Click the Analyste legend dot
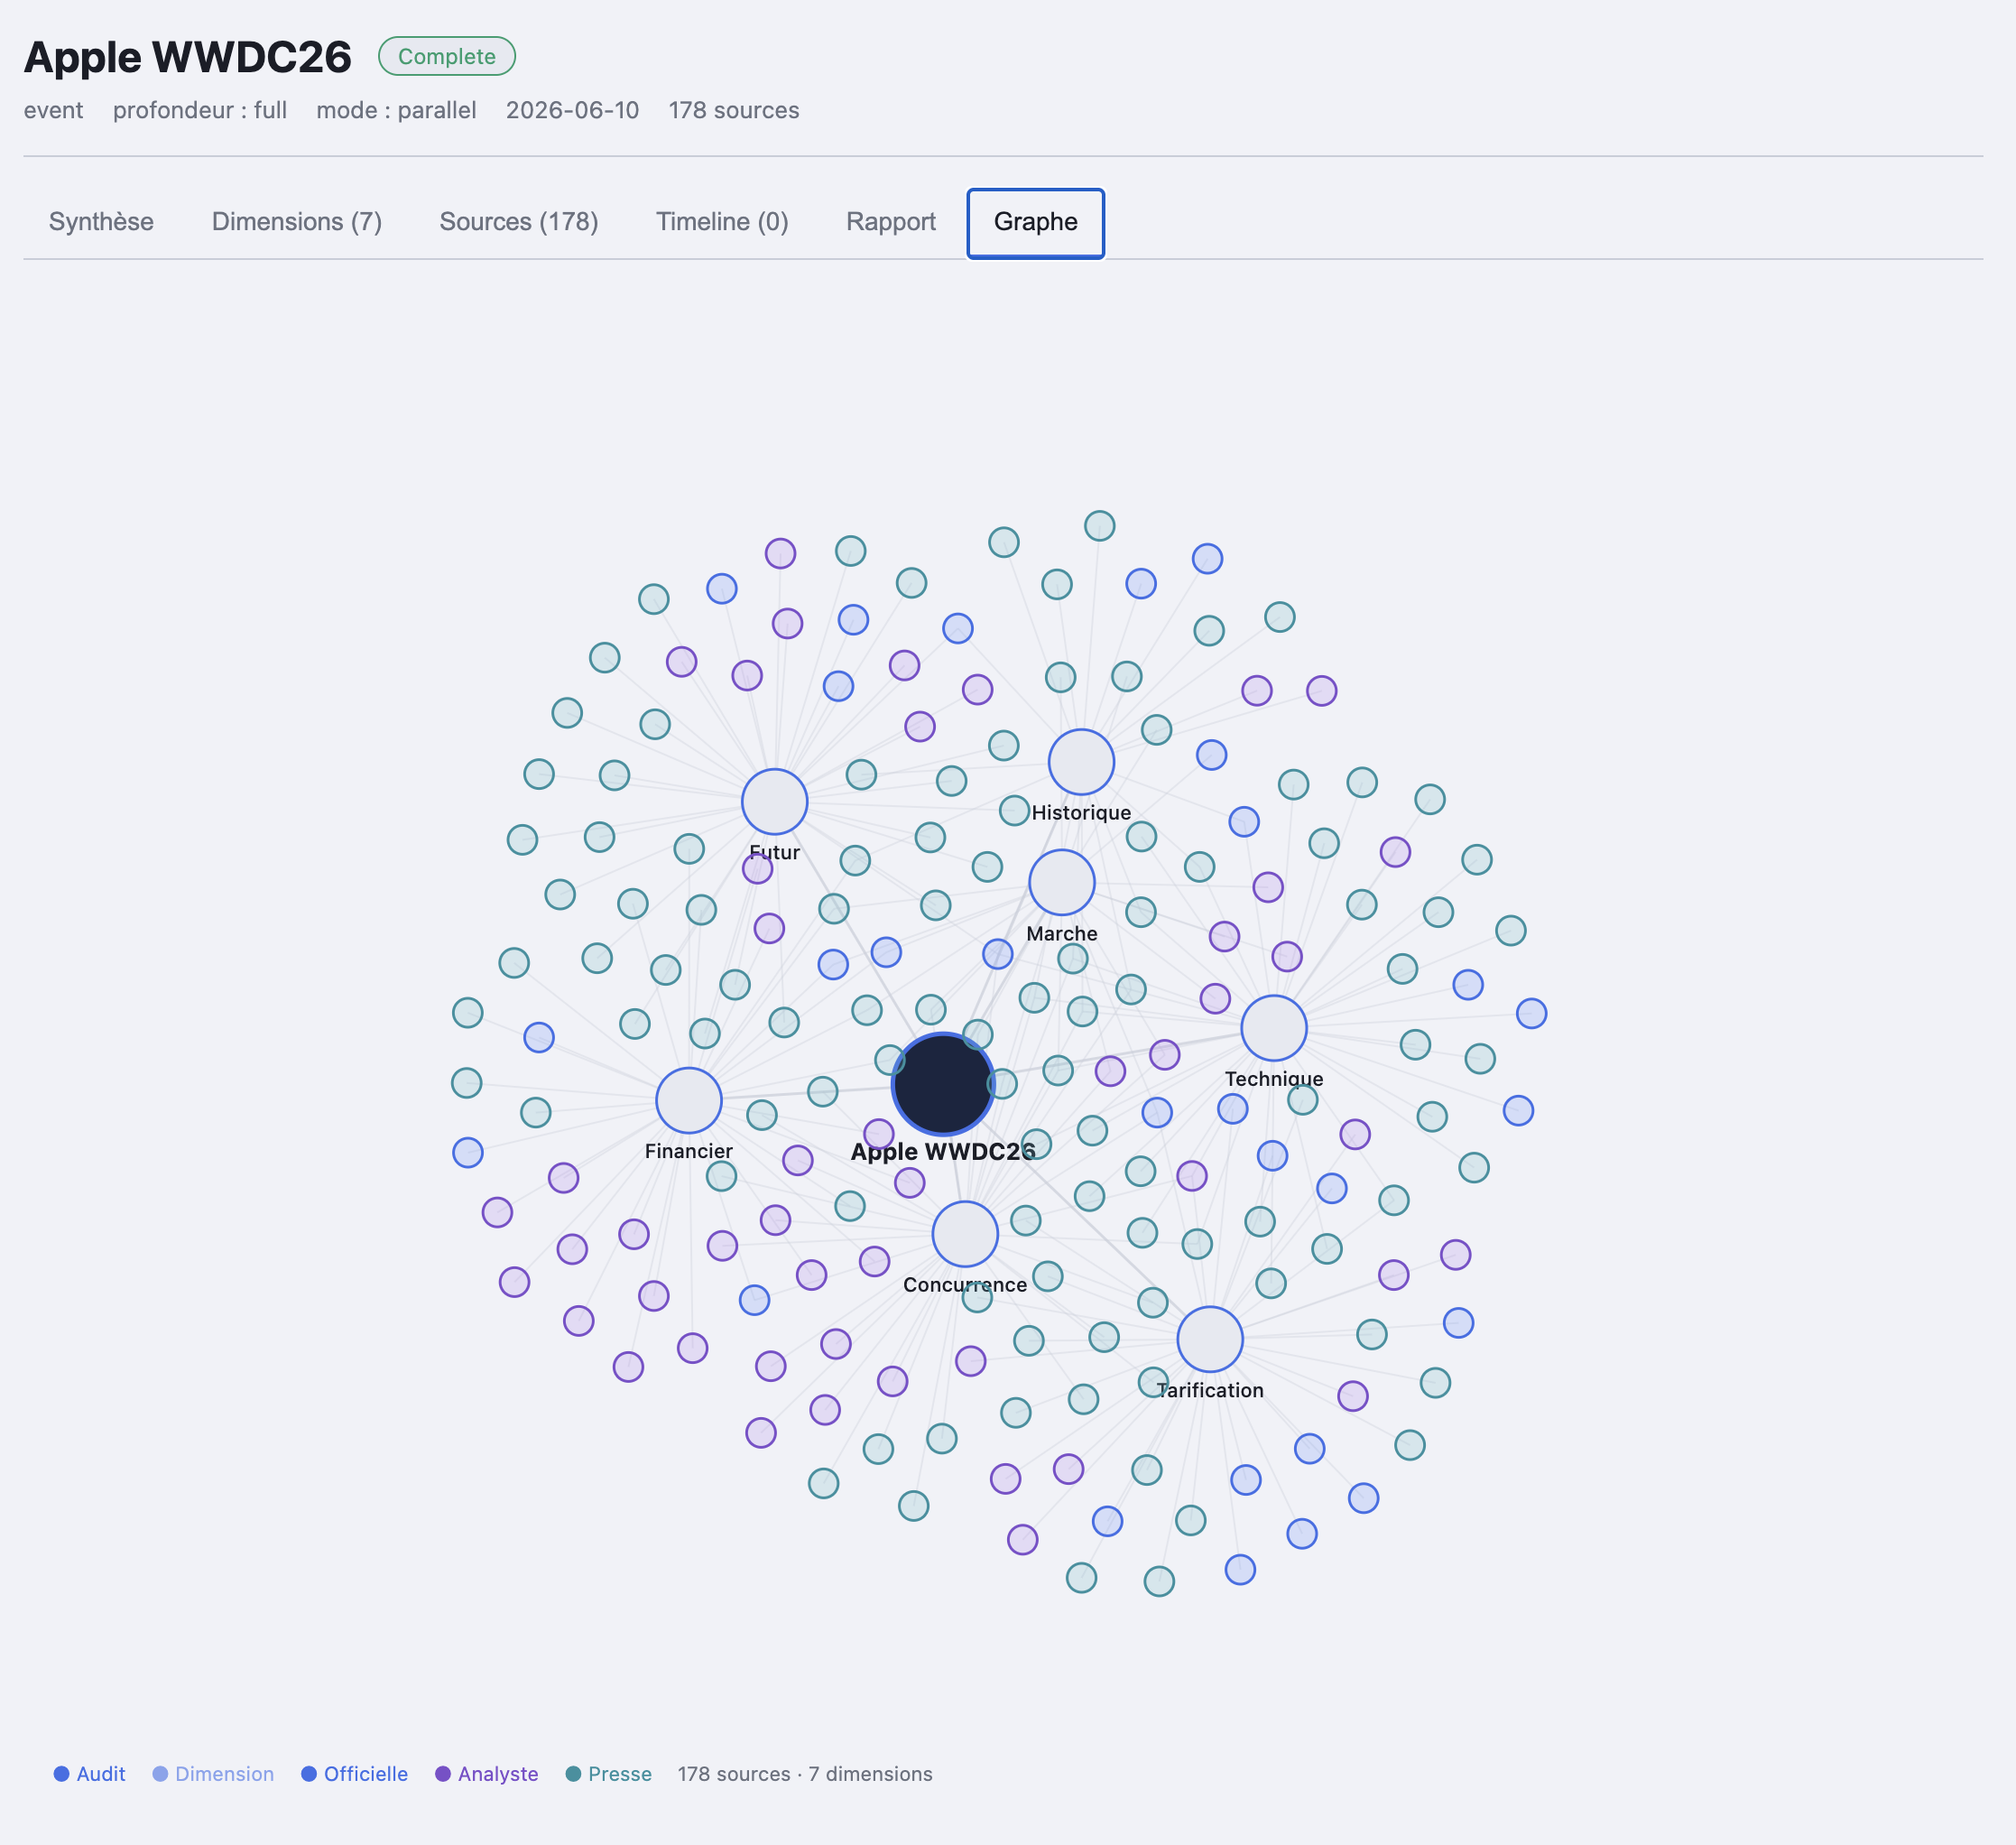 click(443, 1774)
